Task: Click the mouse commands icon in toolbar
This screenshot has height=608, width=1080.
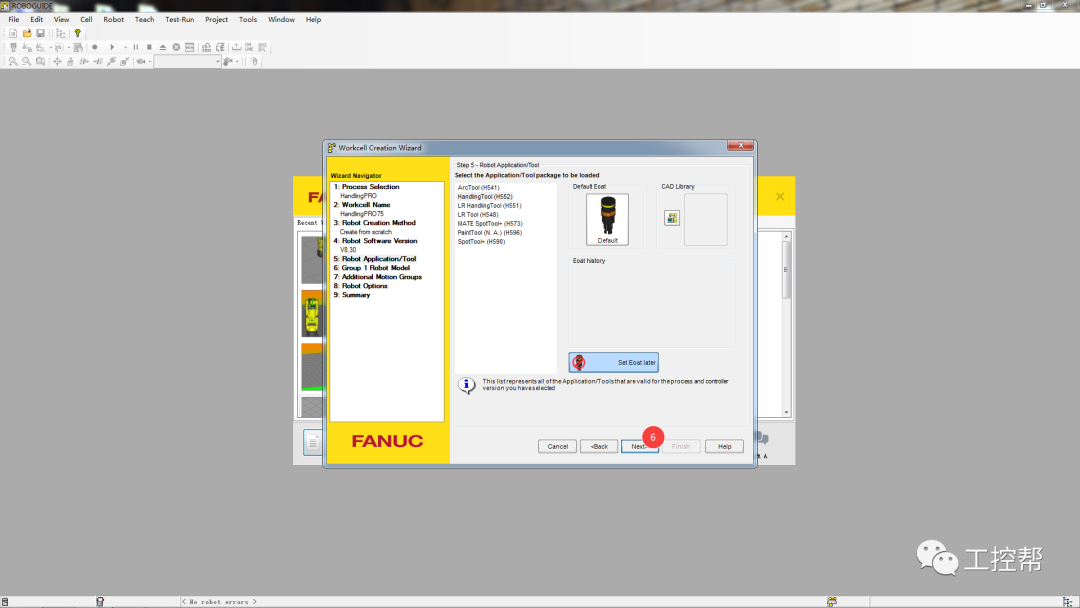Action: click(x=254, y=61)
